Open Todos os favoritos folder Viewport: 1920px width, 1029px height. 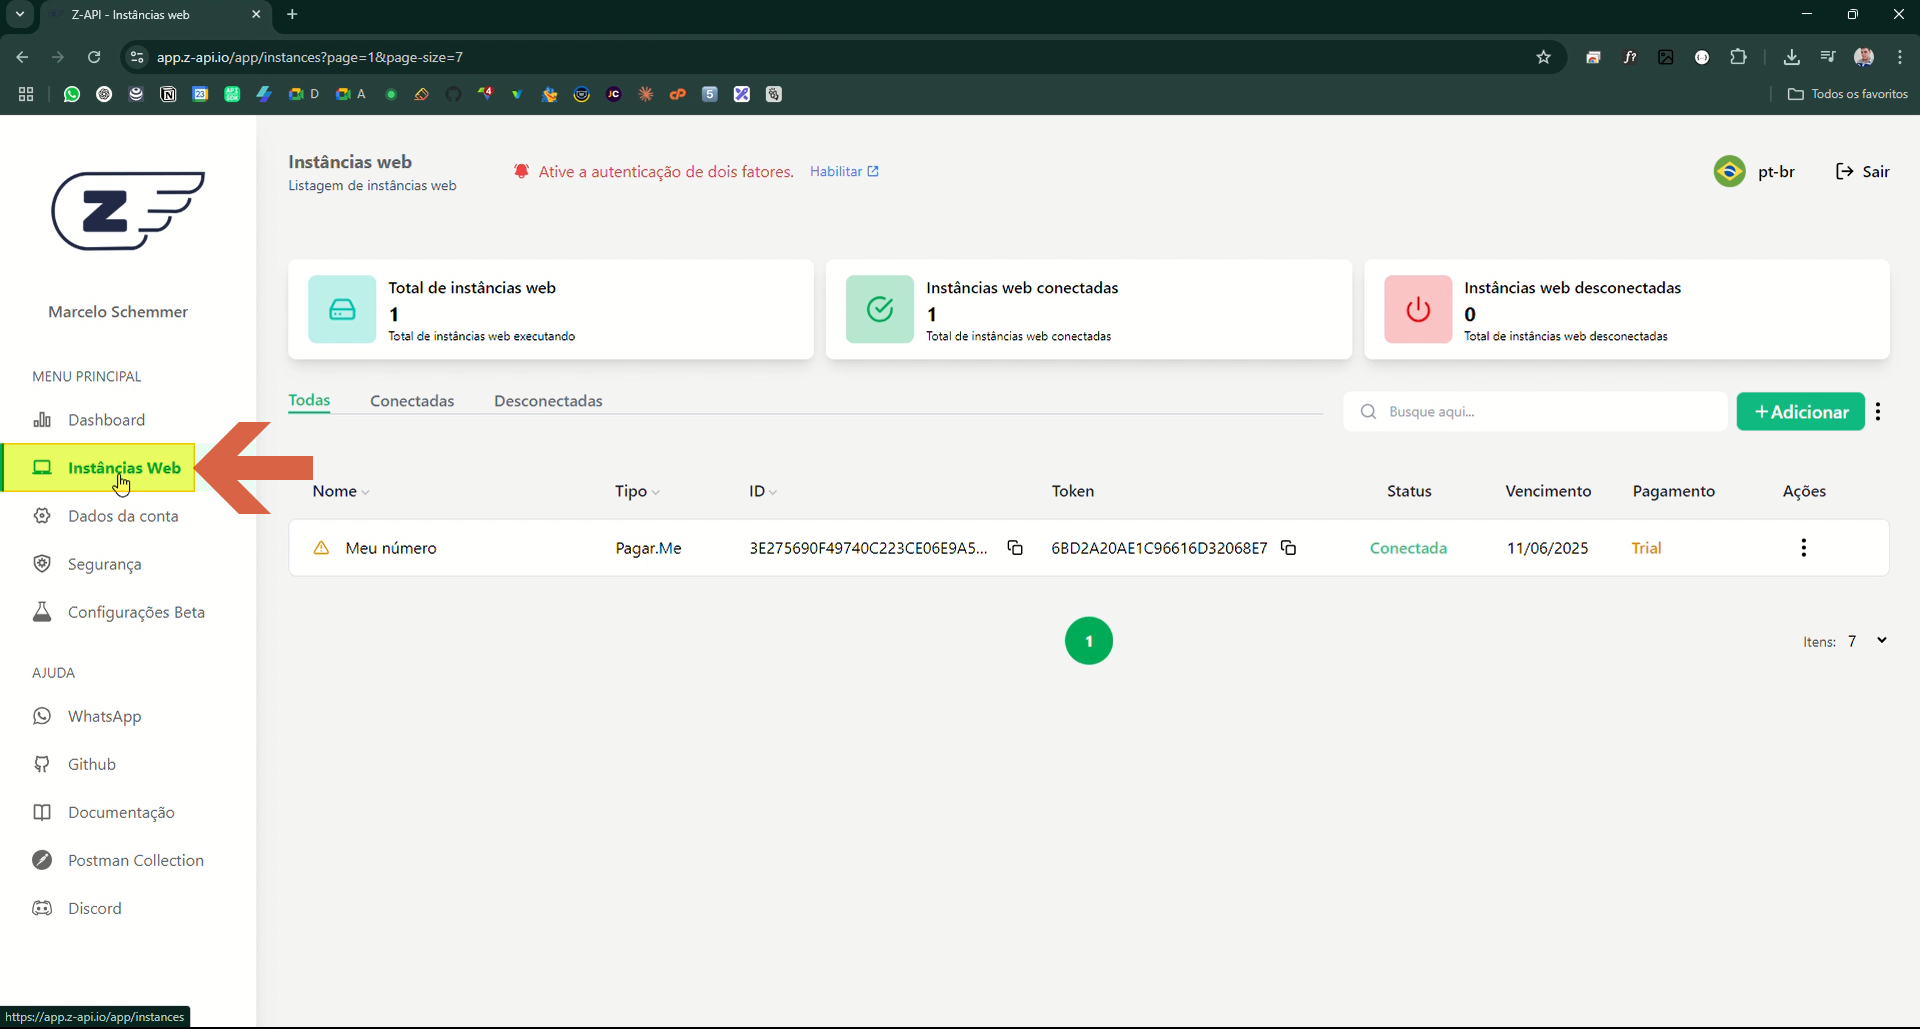(x=1847, y=94)
